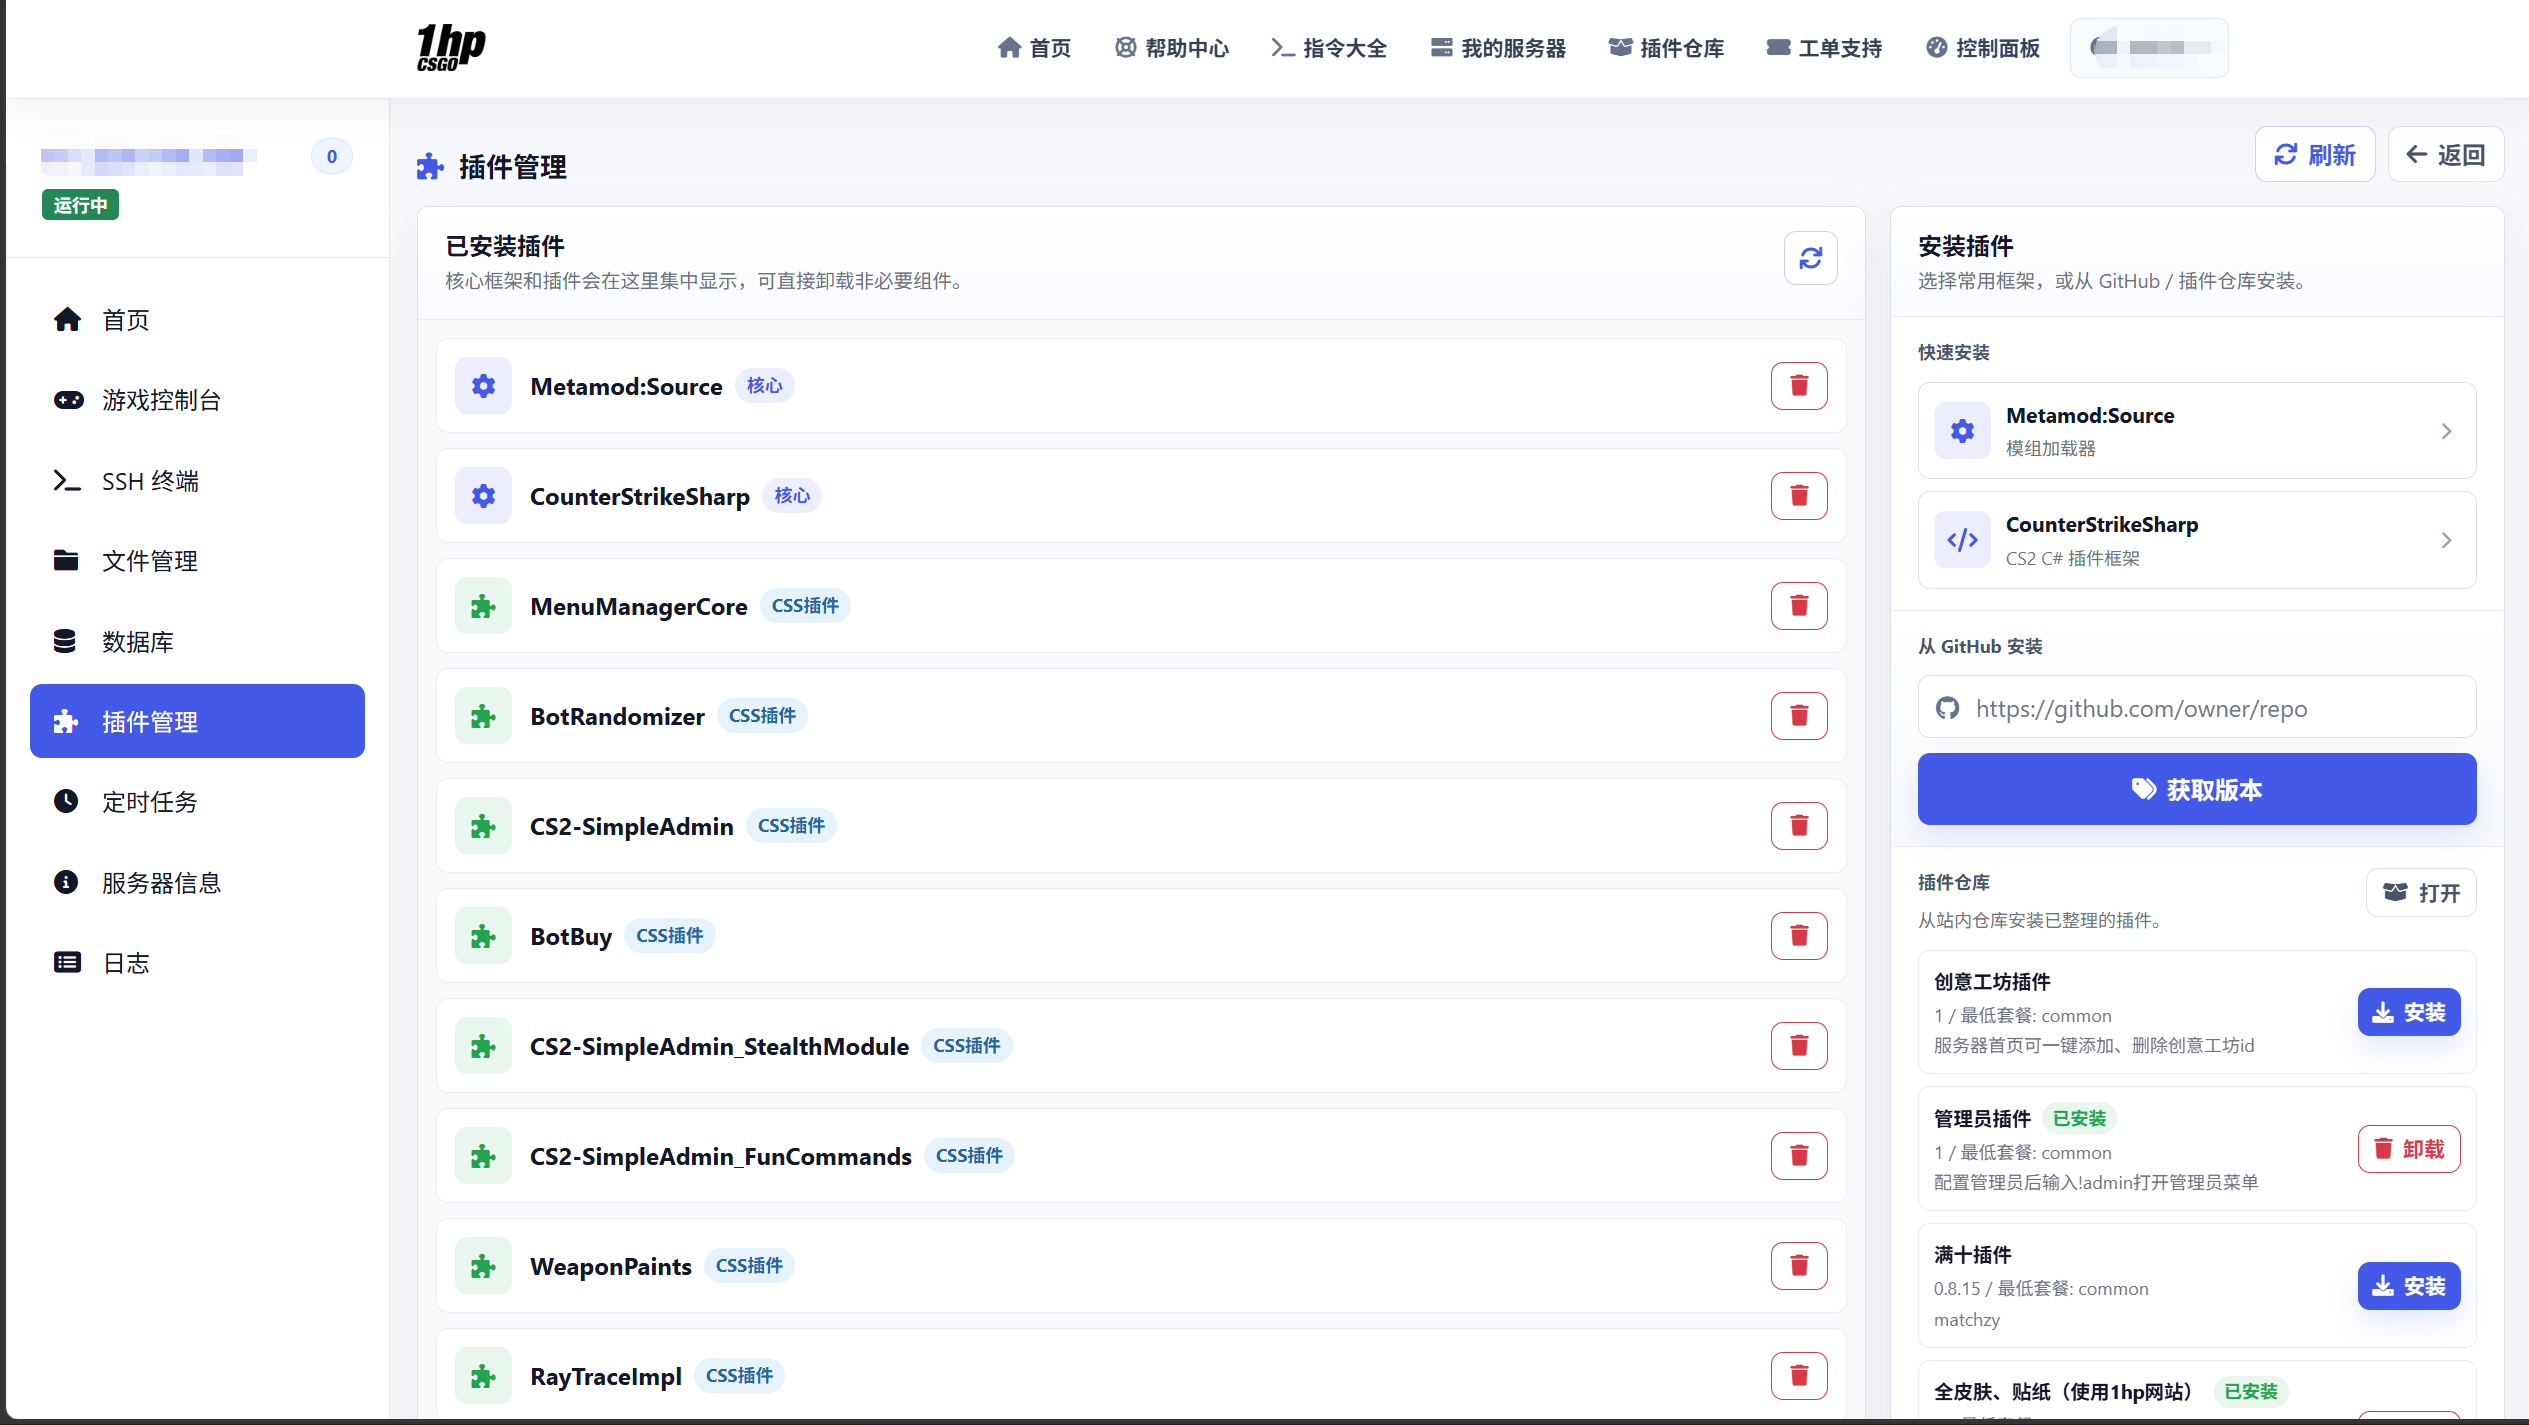Select 定时任务 scheduled tasks in sidebar
Screen dimensions: 2529x1425
[197, 802]
